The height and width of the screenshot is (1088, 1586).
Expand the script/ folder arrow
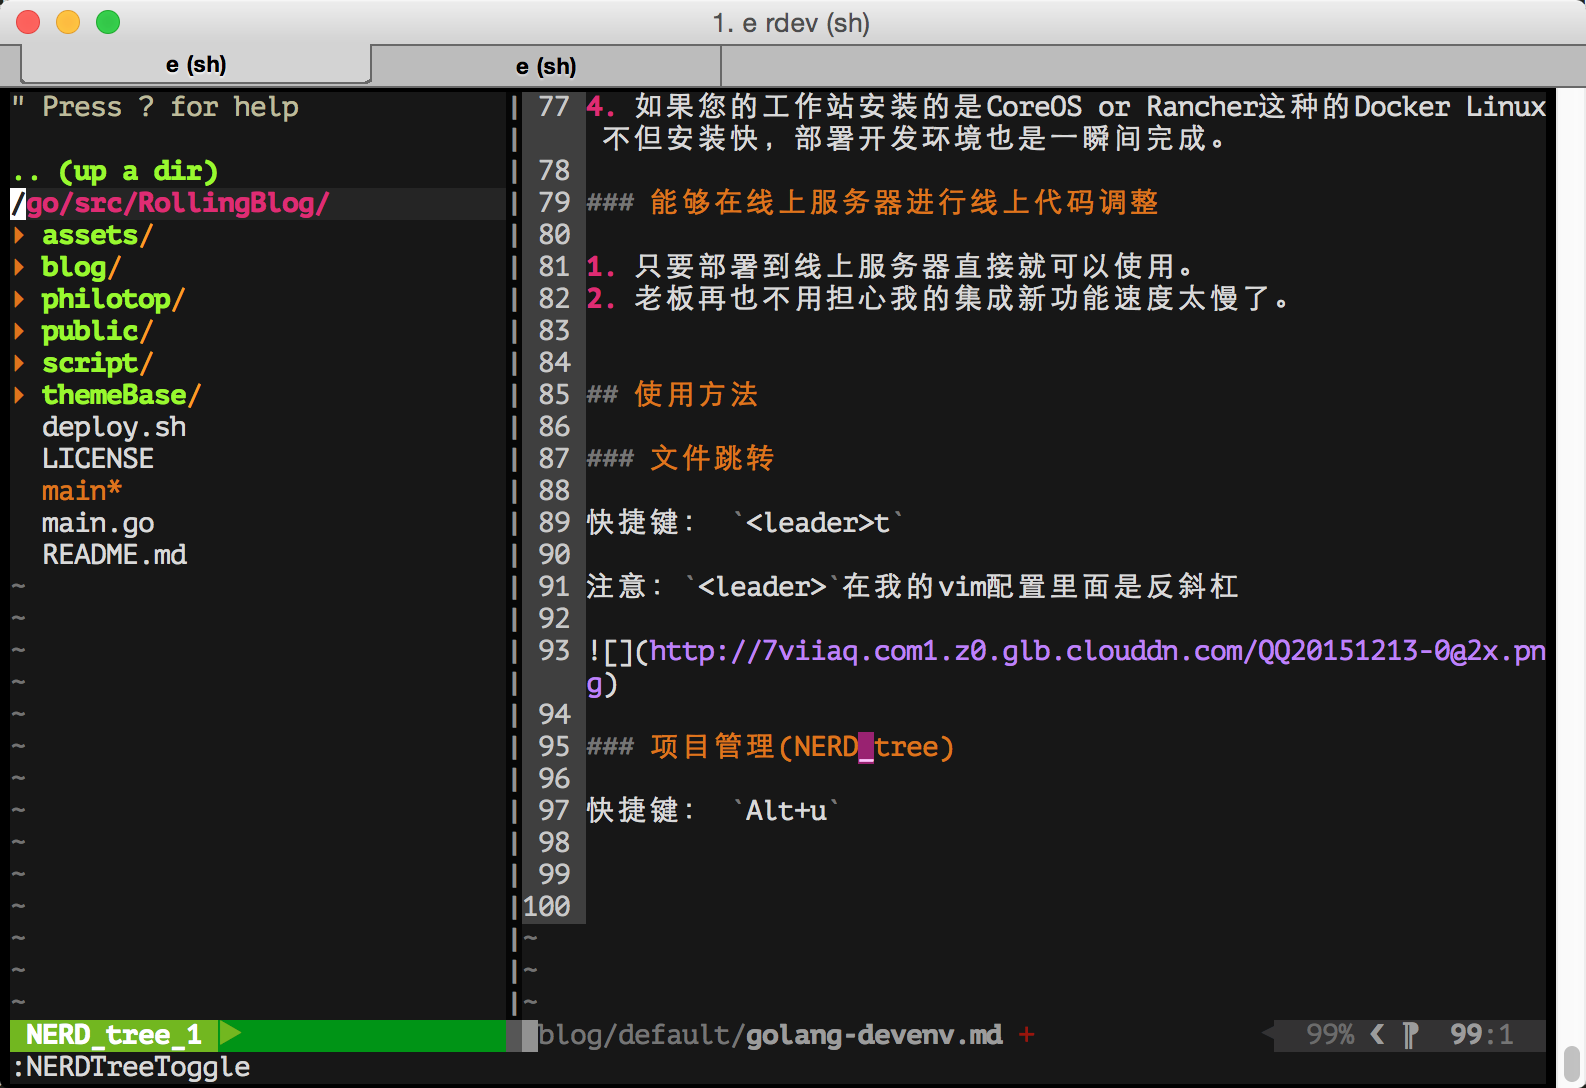[x=19, y=363]
